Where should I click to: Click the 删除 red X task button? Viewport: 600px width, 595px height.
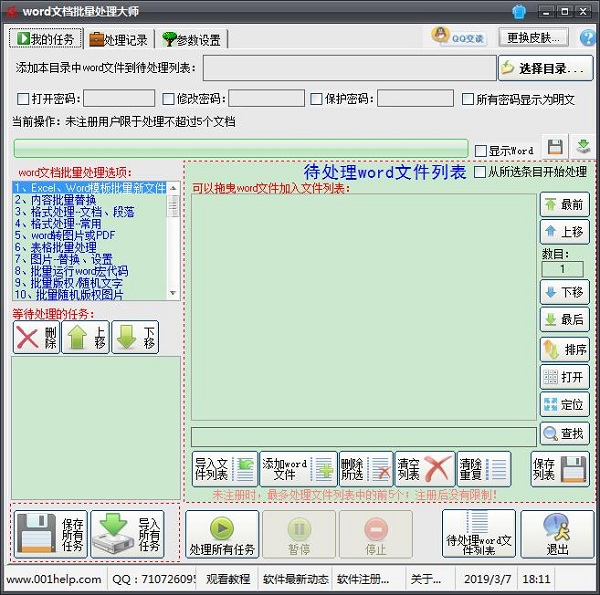click(x=35, y=337)
